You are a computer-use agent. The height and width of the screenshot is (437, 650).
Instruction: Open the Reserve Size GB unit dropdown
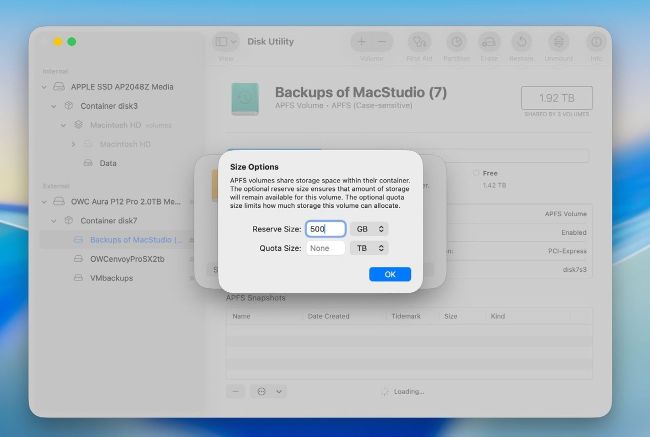(368, 229)
